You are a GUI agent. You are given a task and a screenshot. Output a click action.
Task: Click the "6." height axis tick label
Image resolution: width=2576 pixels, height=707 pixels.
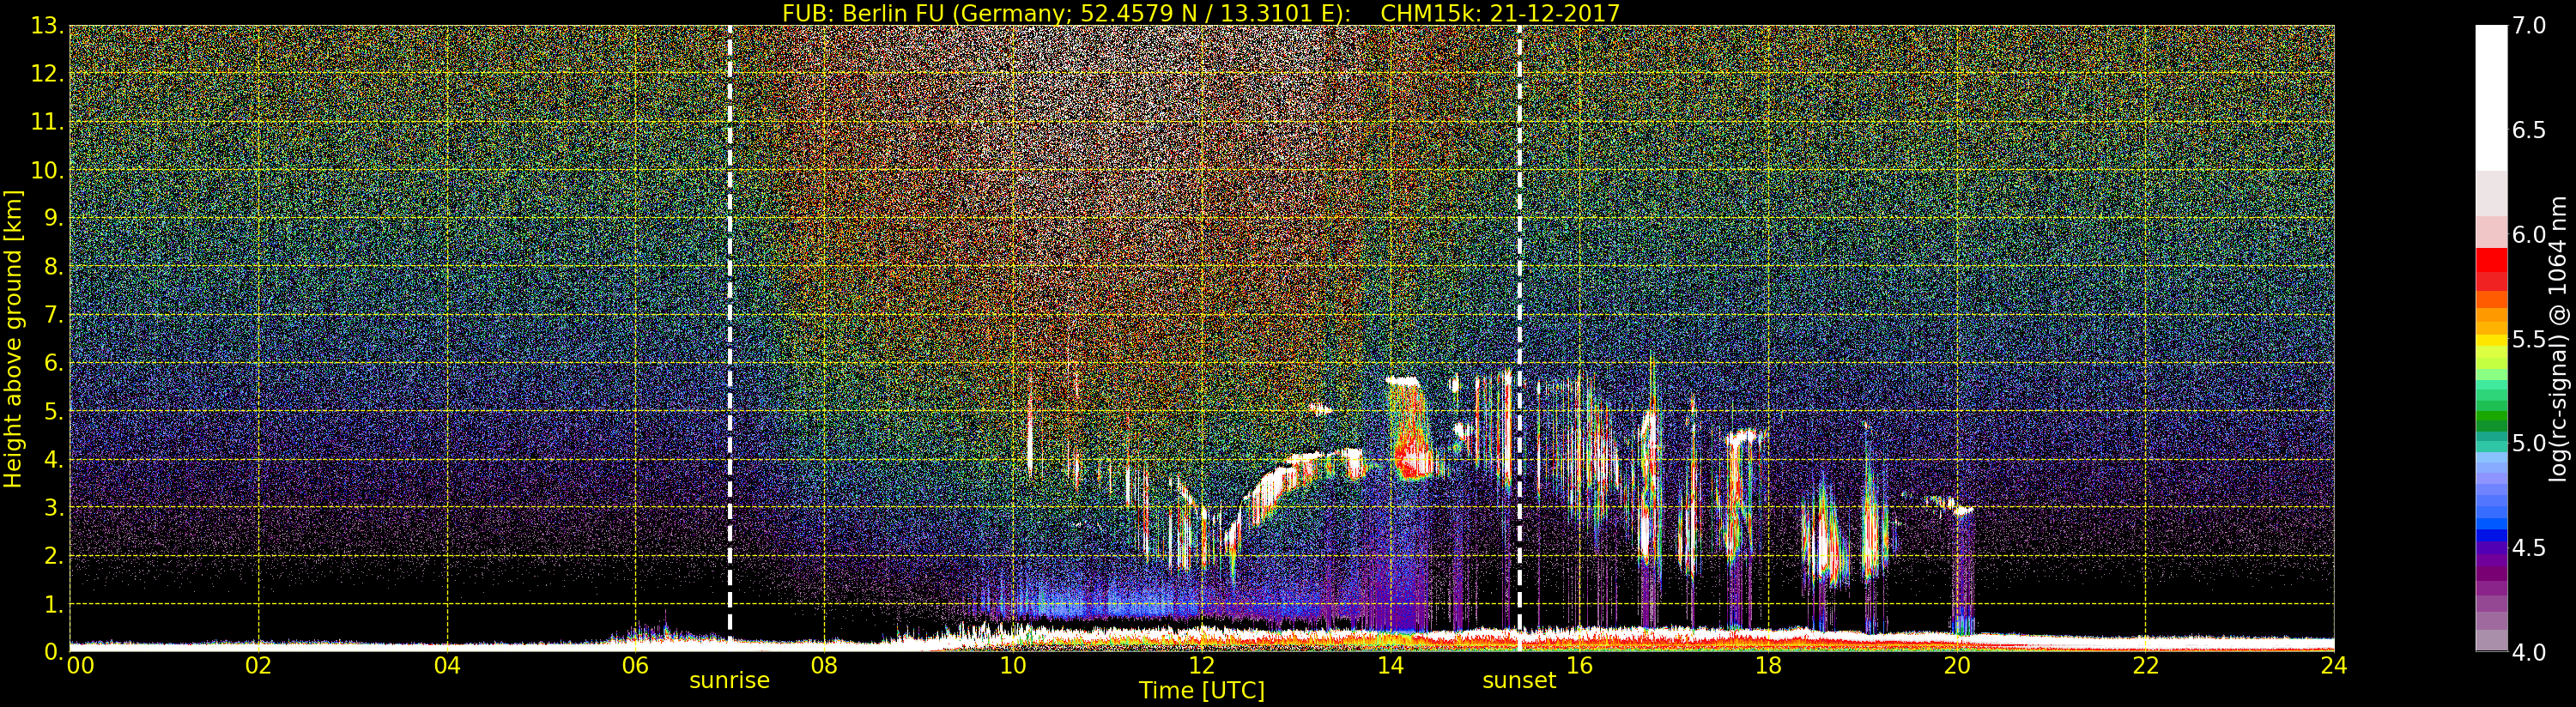pyautogui.click(x=53, y=363)
